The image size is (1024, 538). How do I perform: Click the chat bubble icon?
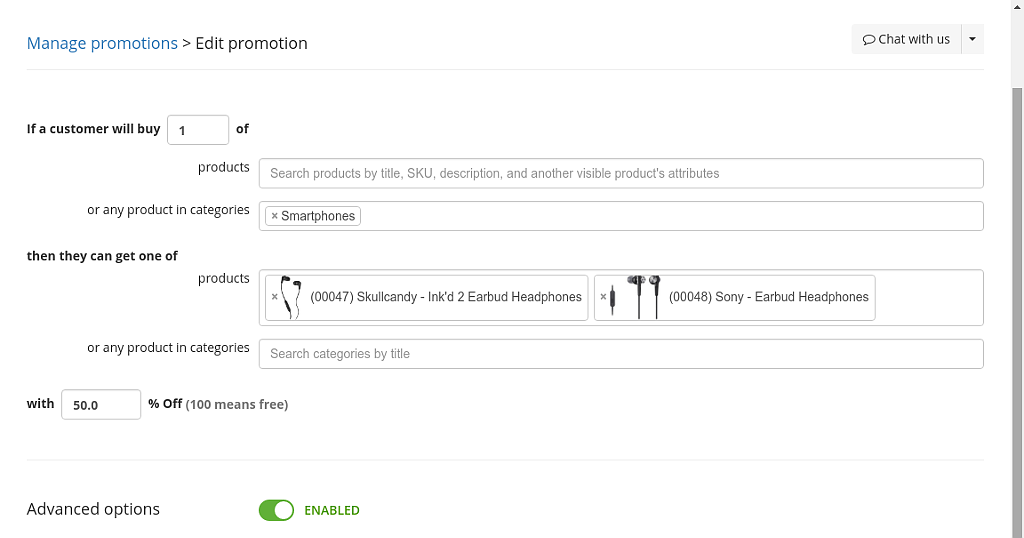click(x=868, y=40)
